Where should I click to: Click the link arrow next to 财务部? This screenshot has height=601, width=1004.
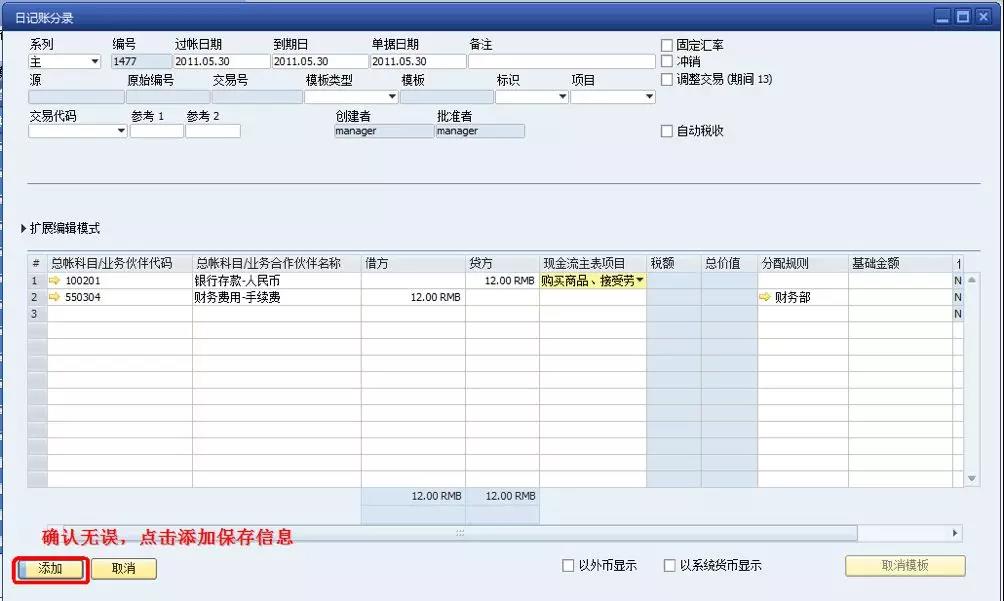click(x=762, y=297)
